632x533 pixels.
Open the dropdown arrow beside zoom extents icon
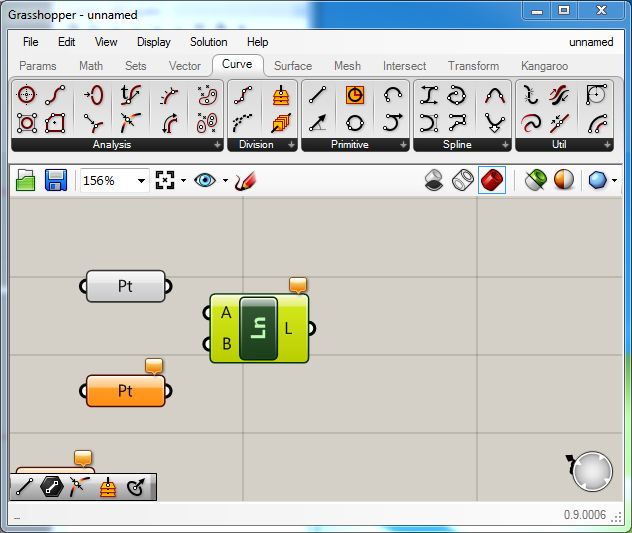coord(183,180)
